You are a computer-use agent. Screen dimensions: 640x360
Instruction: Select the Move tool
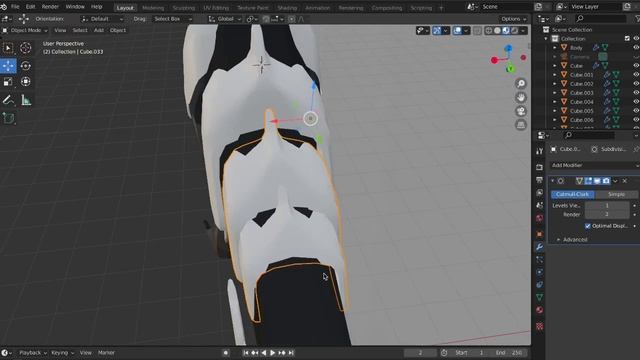pyautogui.click(x=8, y=66)
